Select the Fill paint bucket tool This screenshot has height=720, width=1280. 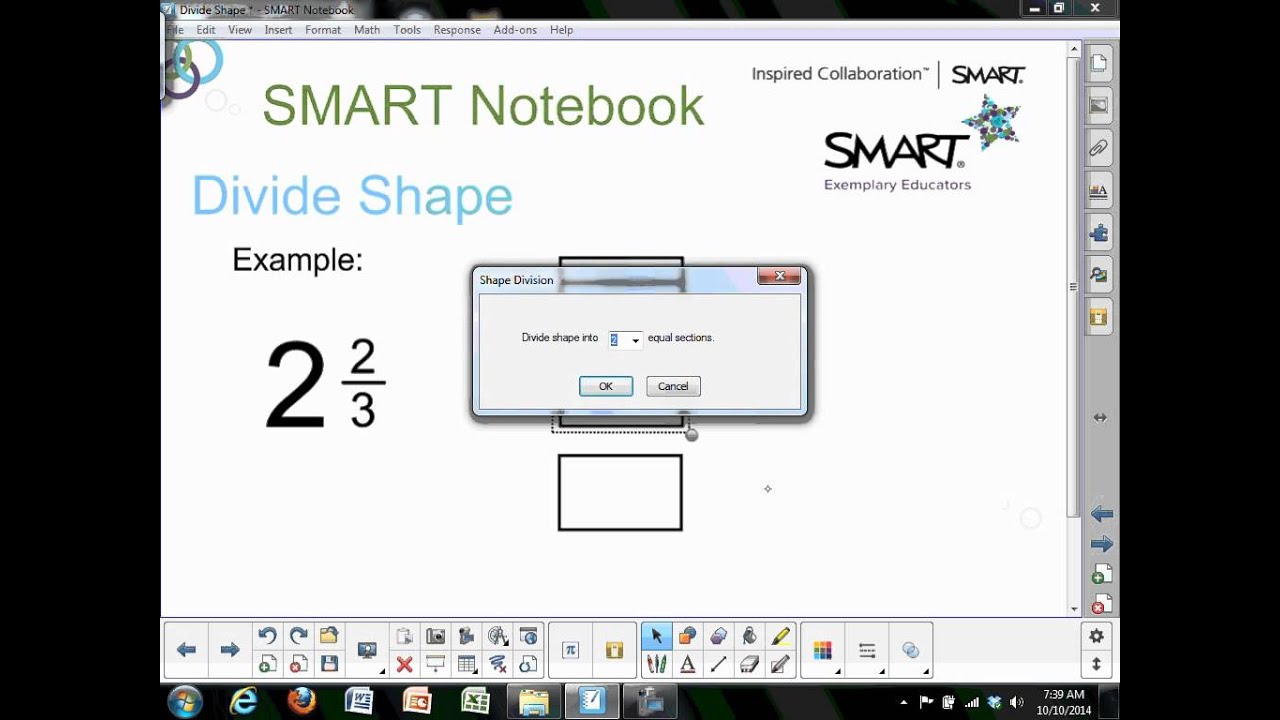tap(749, 636)
